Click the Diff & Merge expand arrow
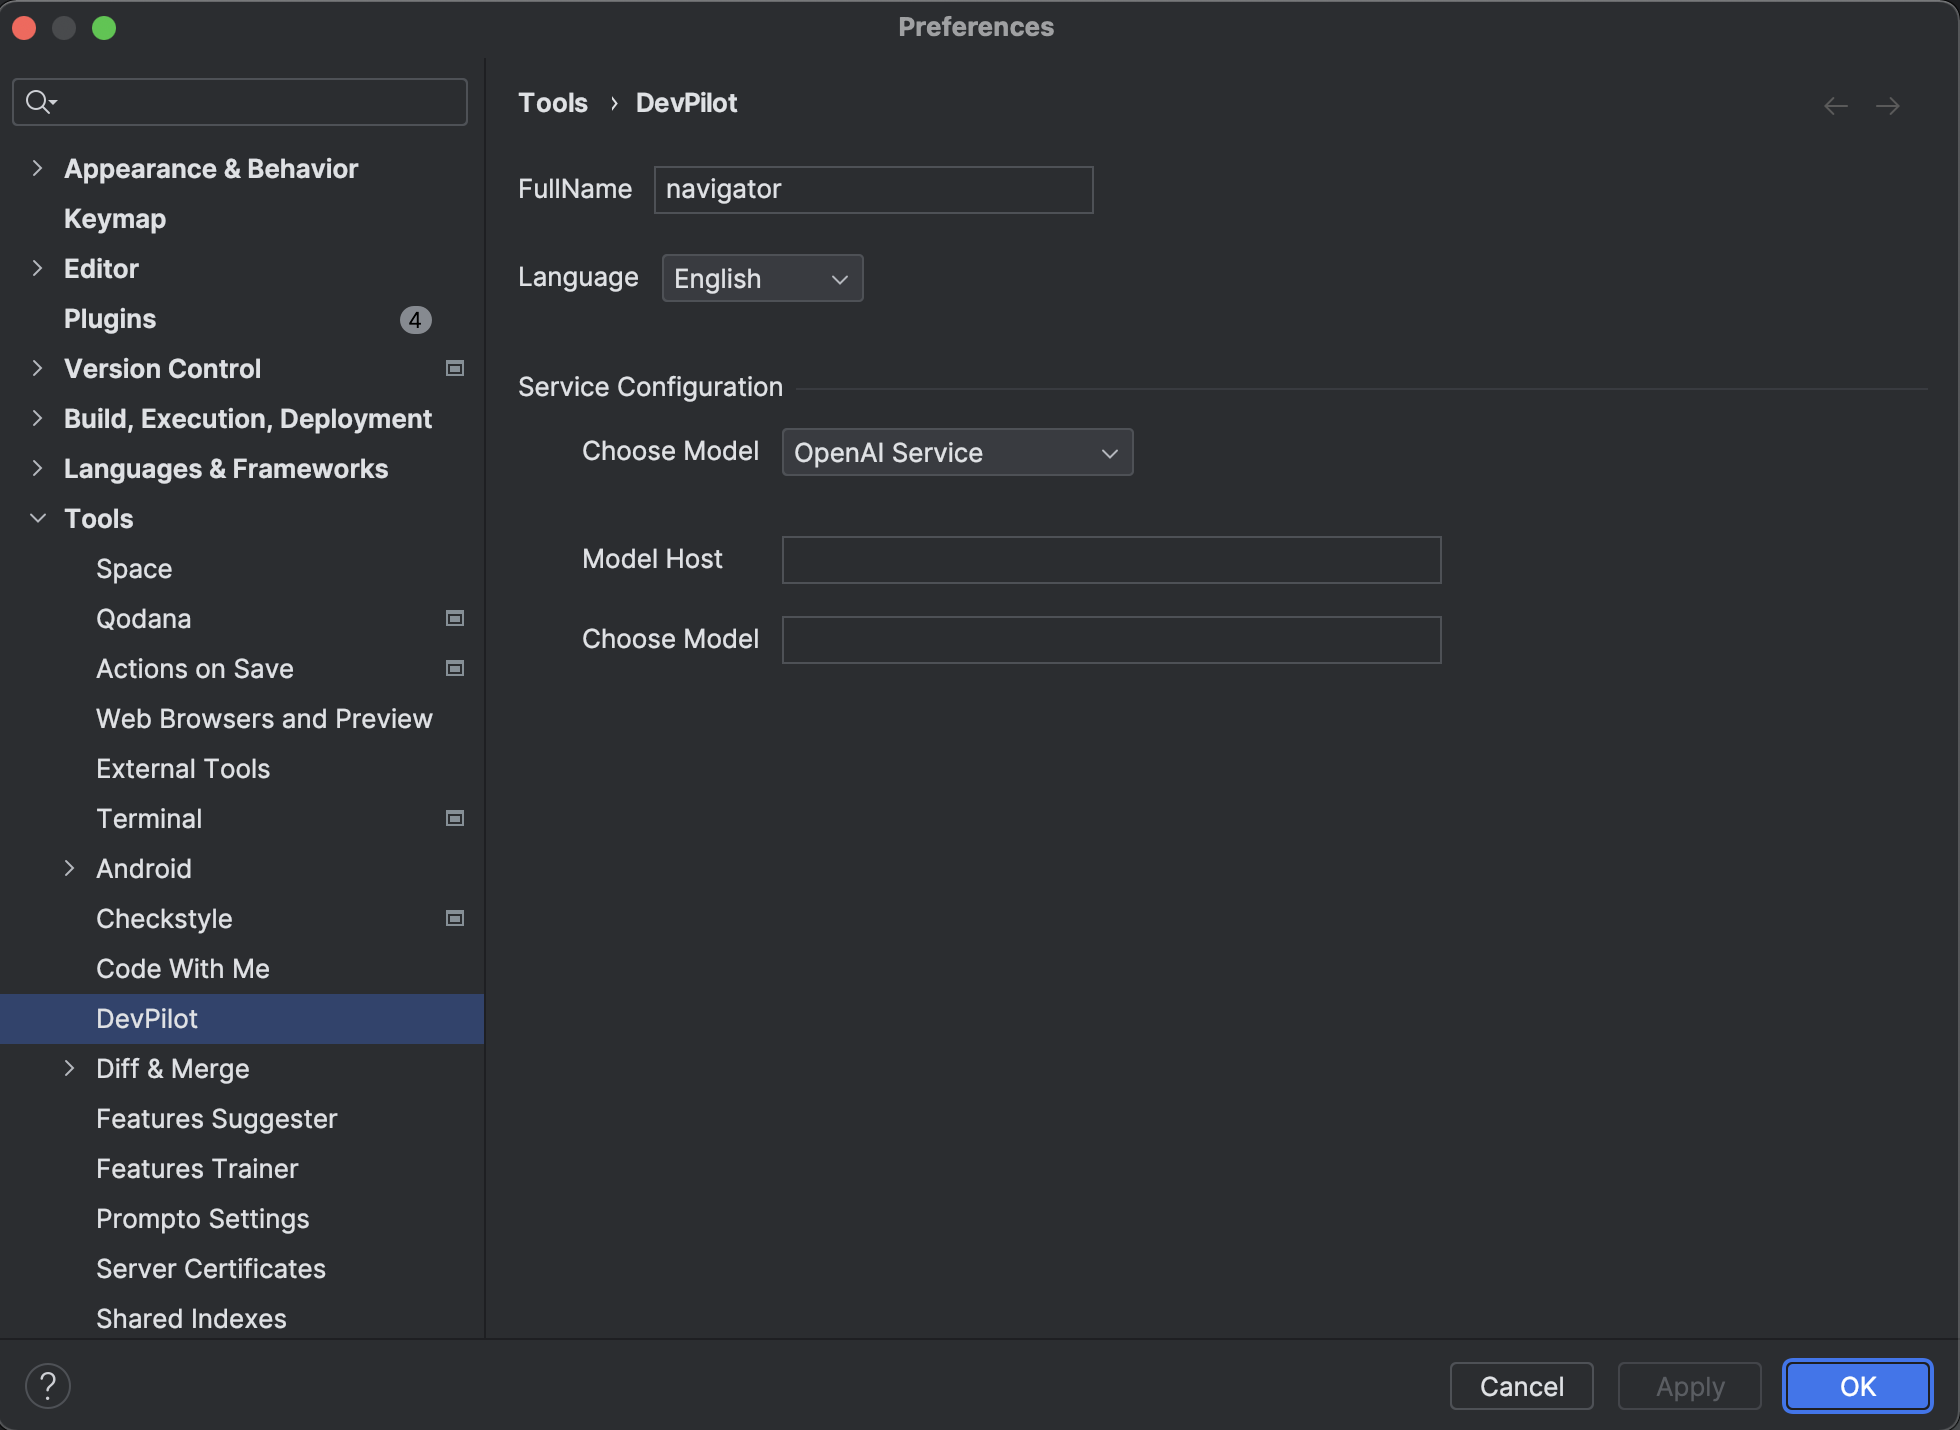This screenshot has width=1960, height=1430. [70, 1068]
